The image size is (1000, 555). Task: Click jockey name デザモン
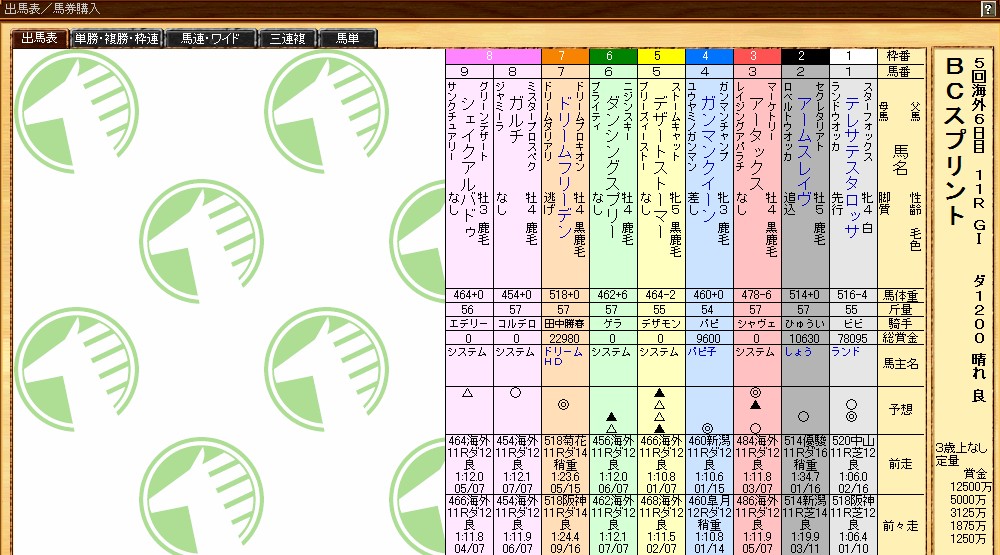pyautogui.click(x=661, y=323)
